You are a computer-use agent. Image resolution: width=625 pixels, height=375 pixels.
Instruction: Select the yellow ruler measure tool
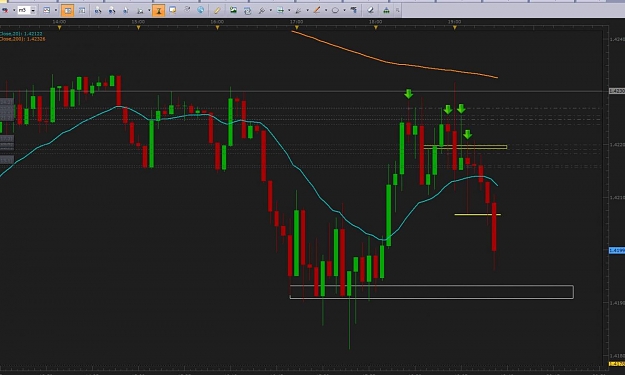pyautogui.click(x=217, y=10)
